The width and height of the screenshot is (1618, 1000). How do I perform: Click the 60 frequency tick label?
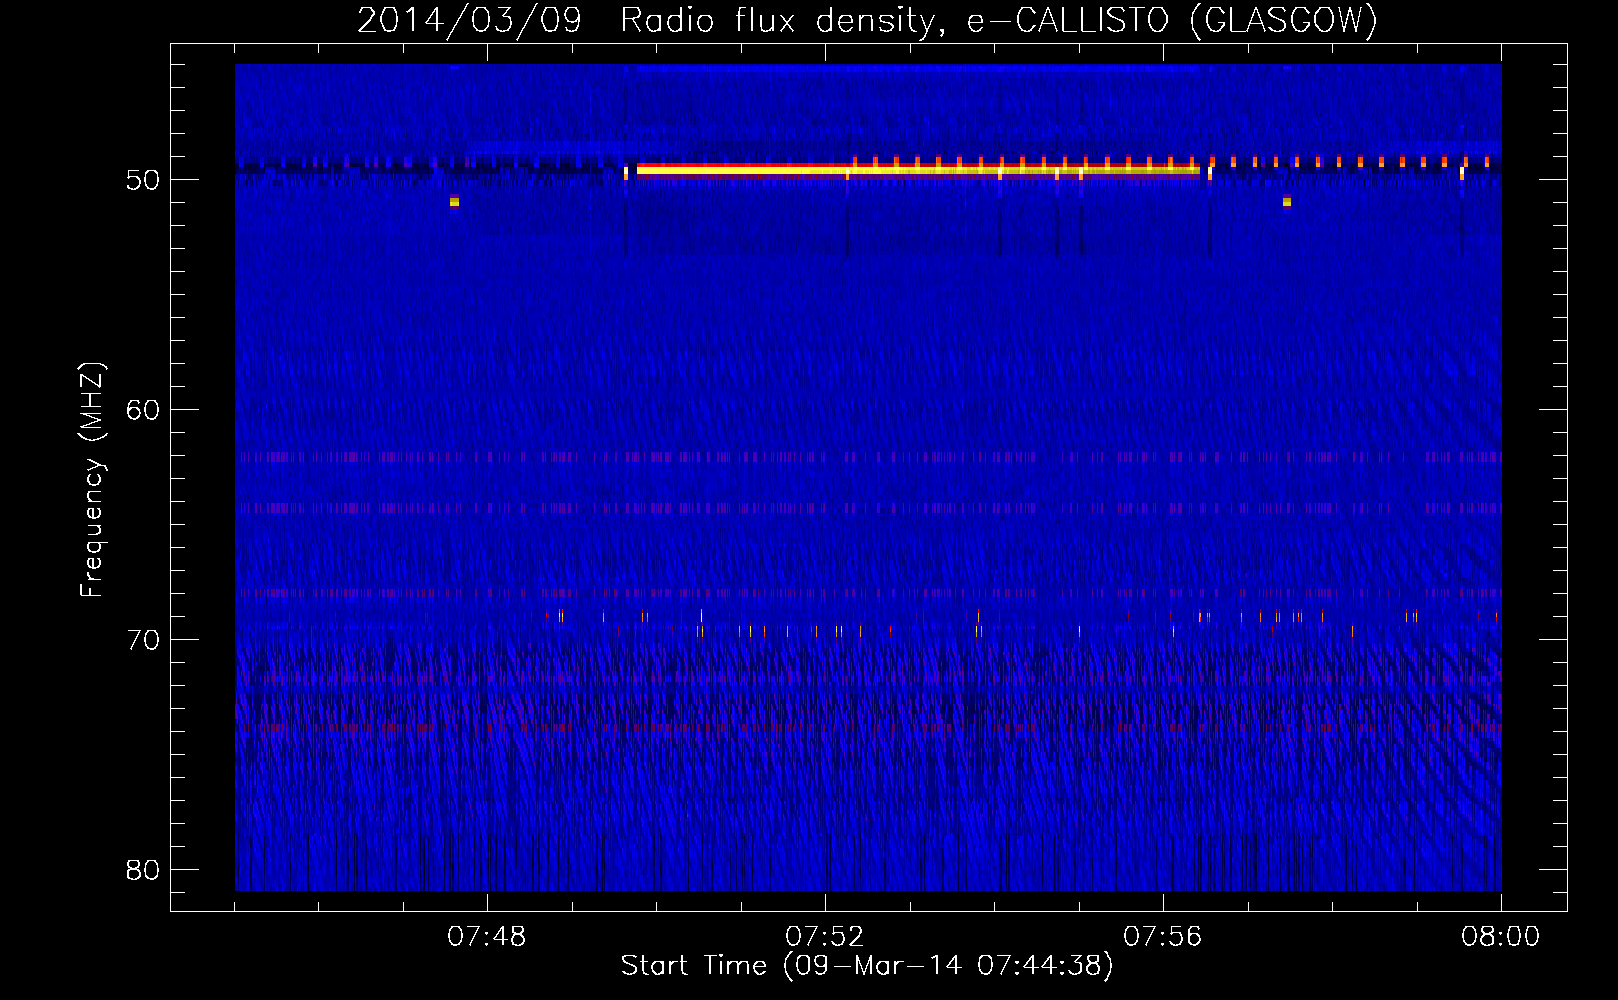click(143, 410)
